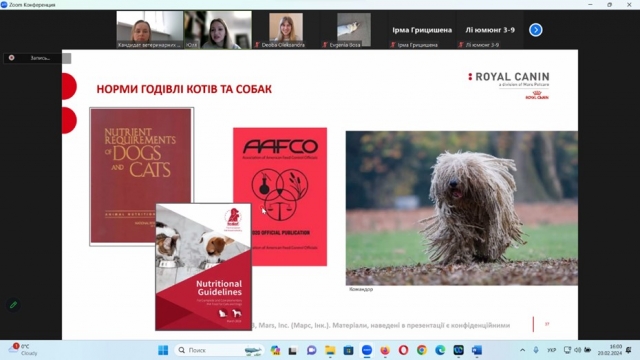Open the weather widget showing Cloudy
The width and height of the screenshot is (640, 360).
24,350
